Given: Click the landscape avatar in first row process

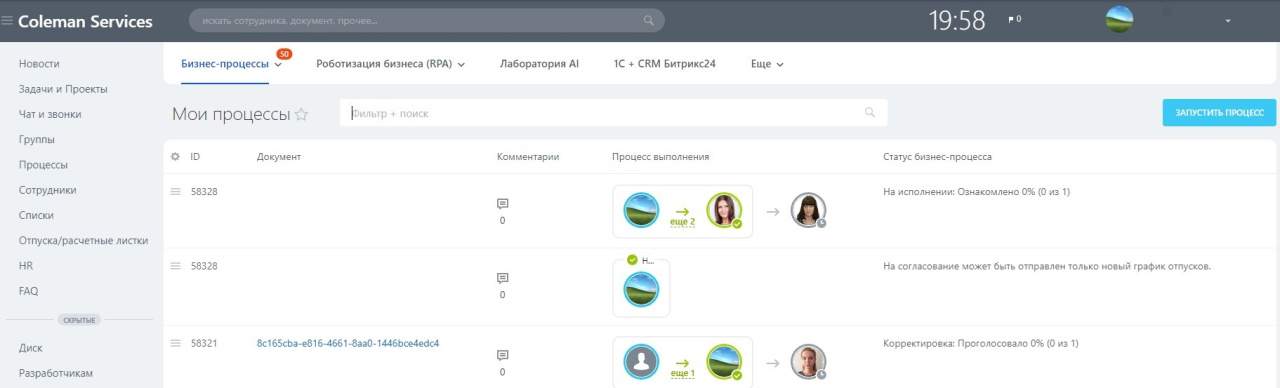Looking at the screenshot, I should (641, 211).
